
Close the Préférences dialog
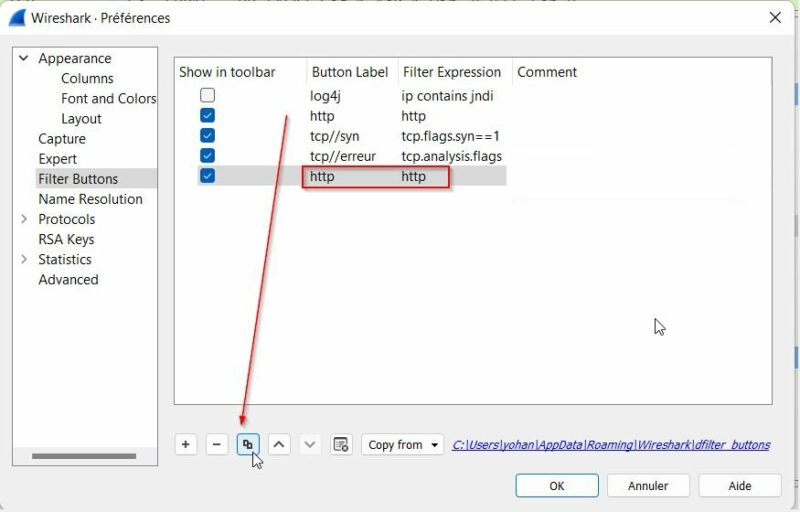click(x=775, y=18)
